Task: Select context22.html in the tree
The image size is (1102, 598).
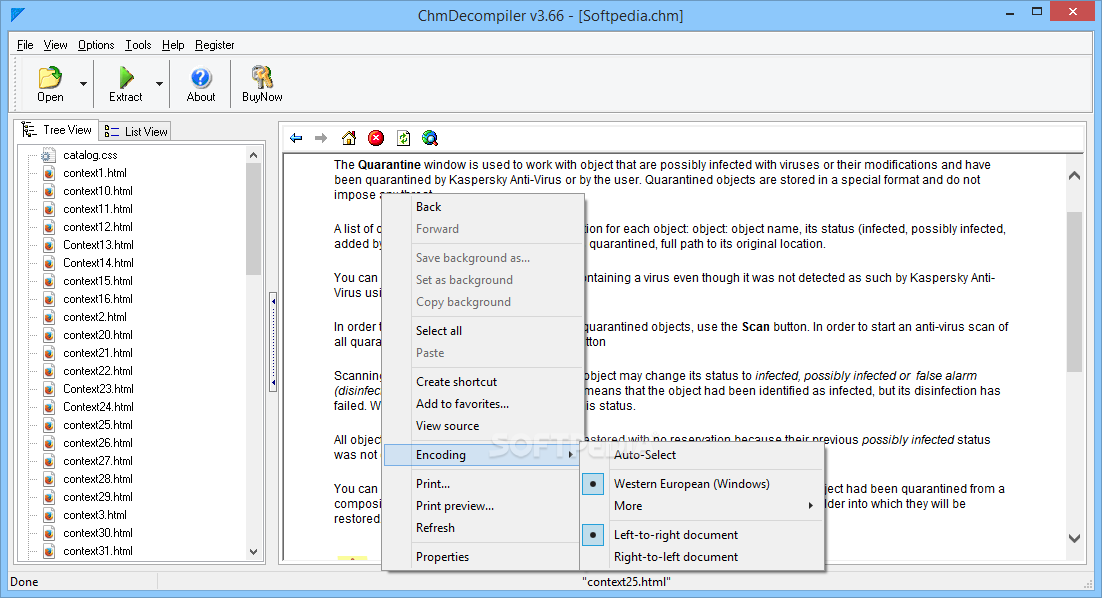Action: click(x=98, y=371)
